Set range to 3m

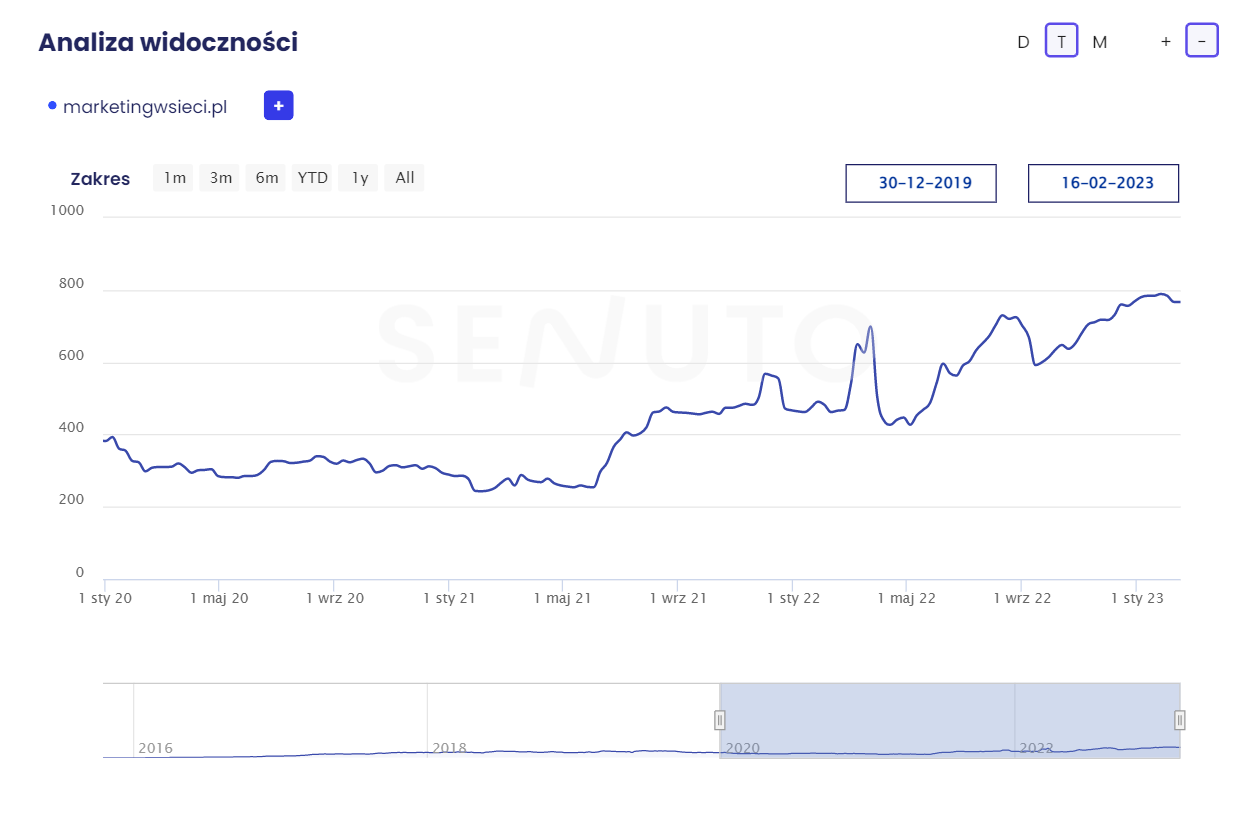[x=221, y=178]
